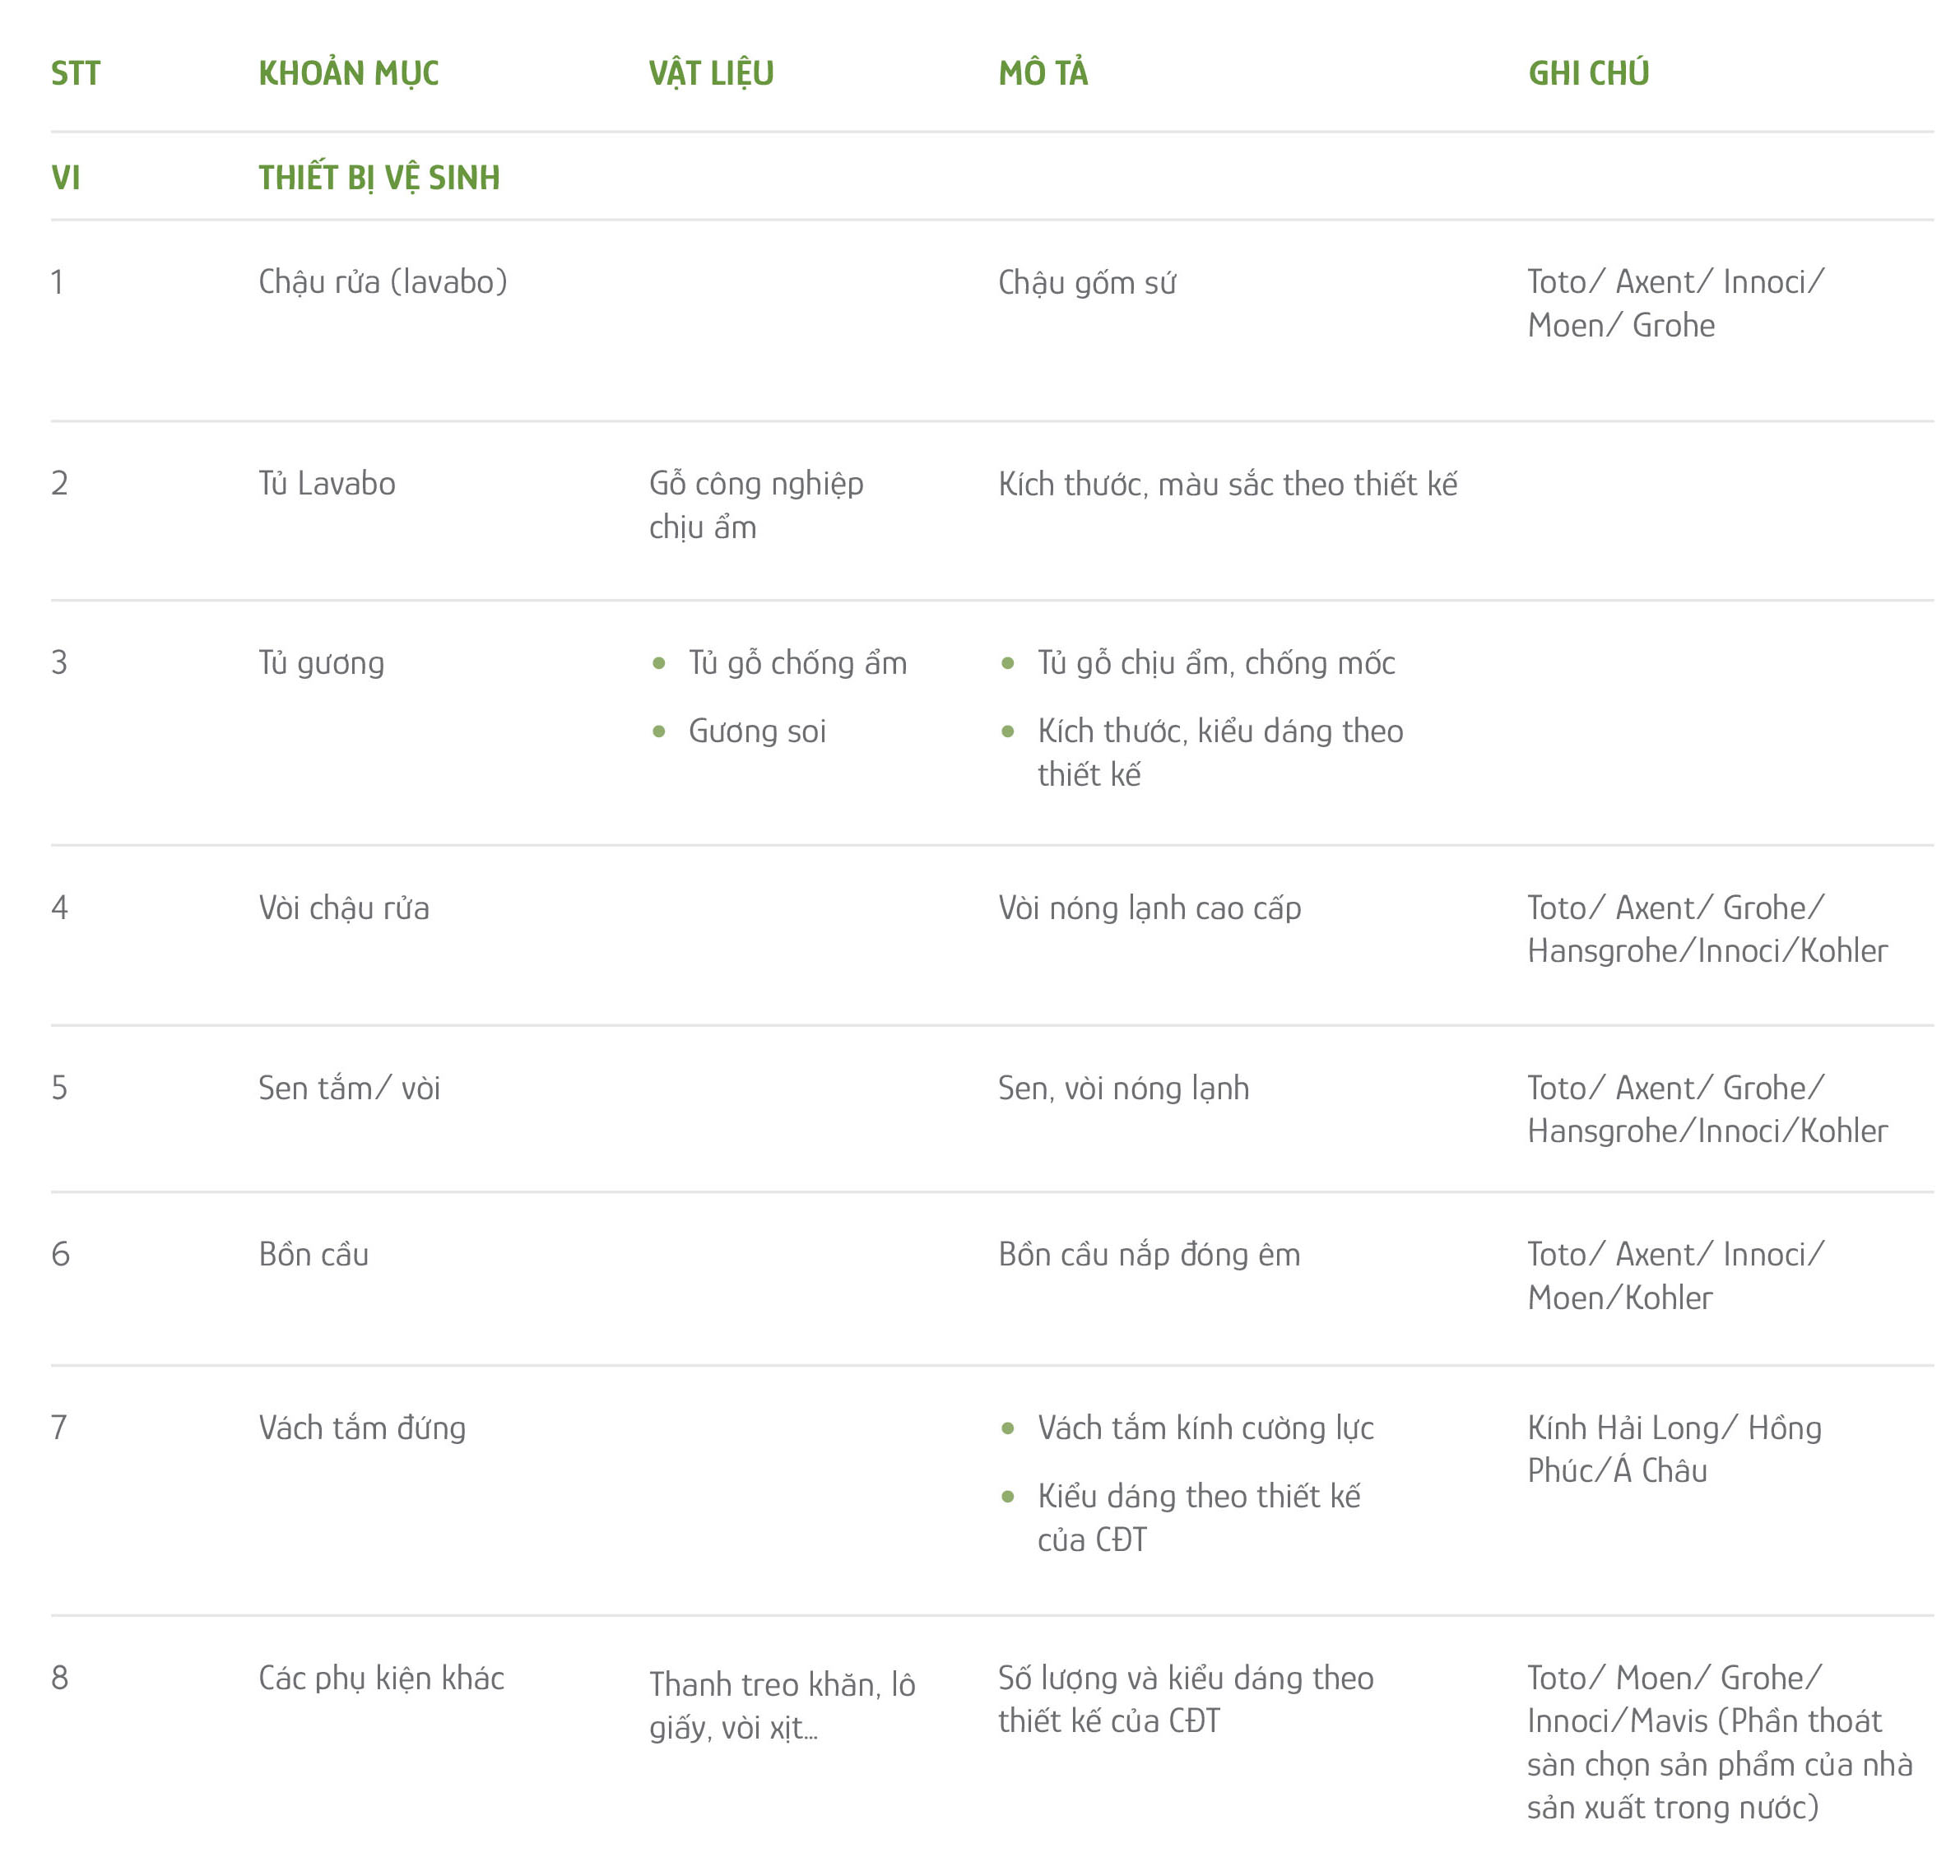
Task: Click the KHOẢN MỤC column header
Action: point(348,73)
